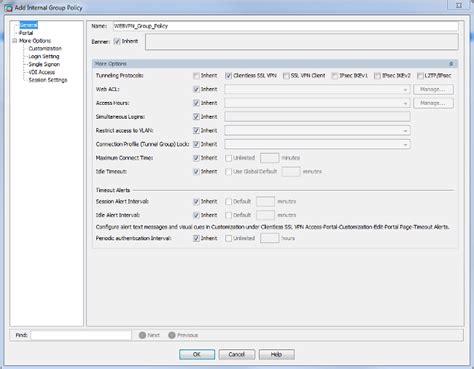Click the Find input field

click(81, 335)
